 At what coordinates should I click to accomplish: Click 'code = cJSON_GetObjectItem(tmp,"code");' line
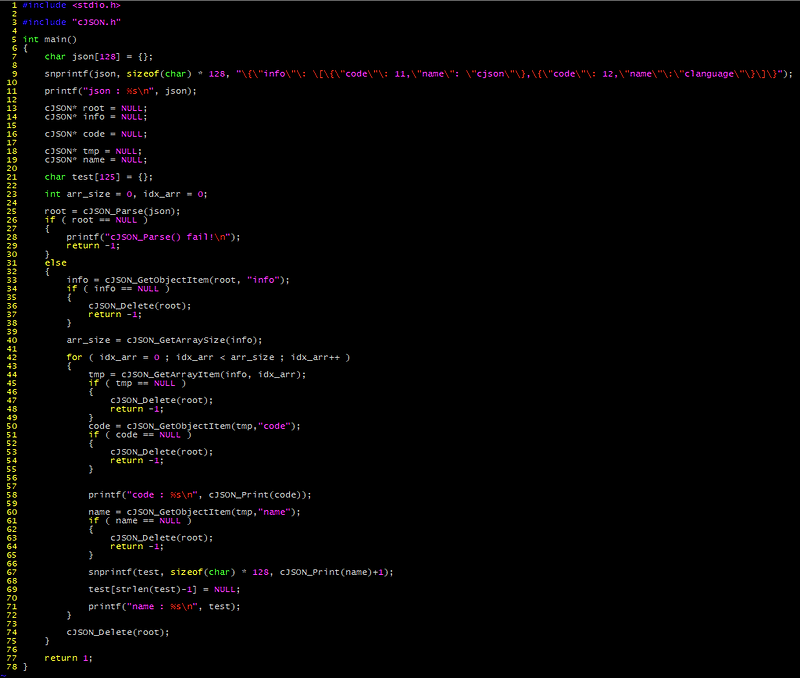[x=194, y=426]
